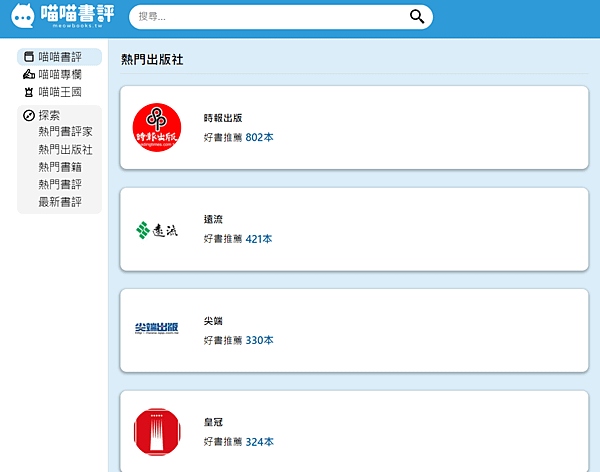
Task: Open the 330本 recommended books link
Action: click(x=259, y=340)
